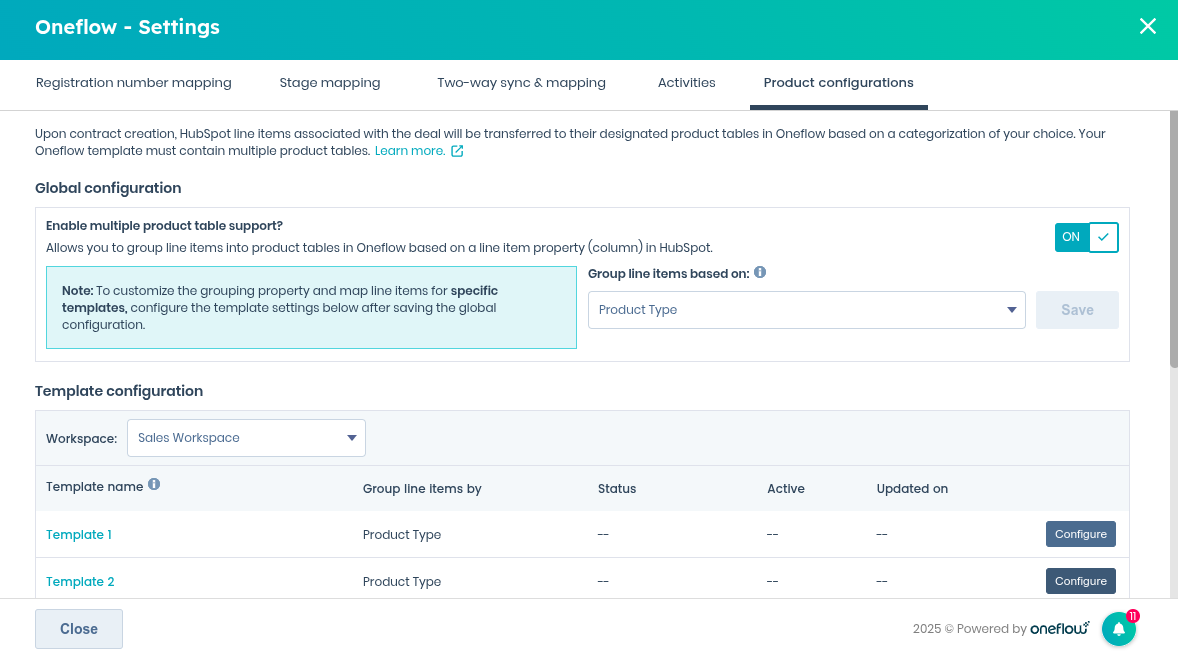Open the Product Type grouping dropdown
Image resolution: width=1178 pixels, height=656 pixels.
806,310
